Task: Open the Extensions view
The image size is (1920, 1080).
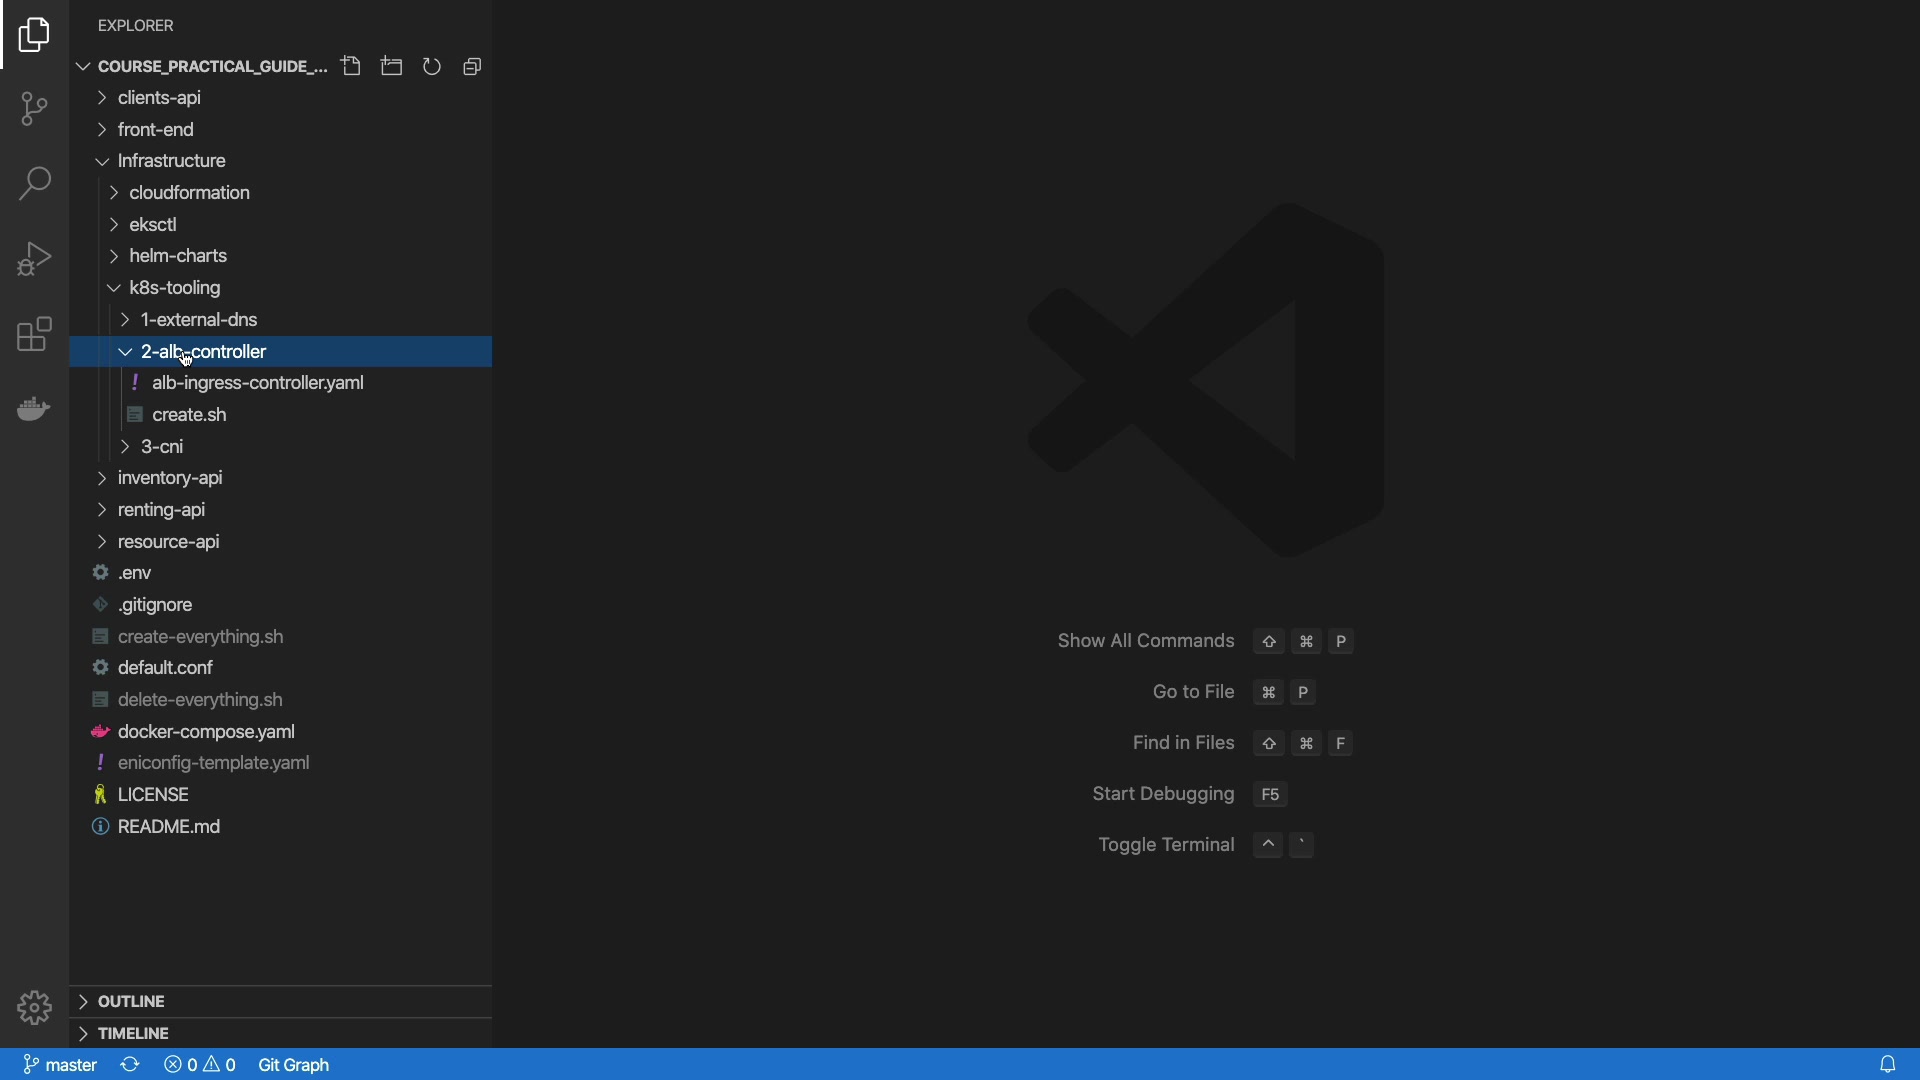Action: pyautogui.click(x=34, y=335)
